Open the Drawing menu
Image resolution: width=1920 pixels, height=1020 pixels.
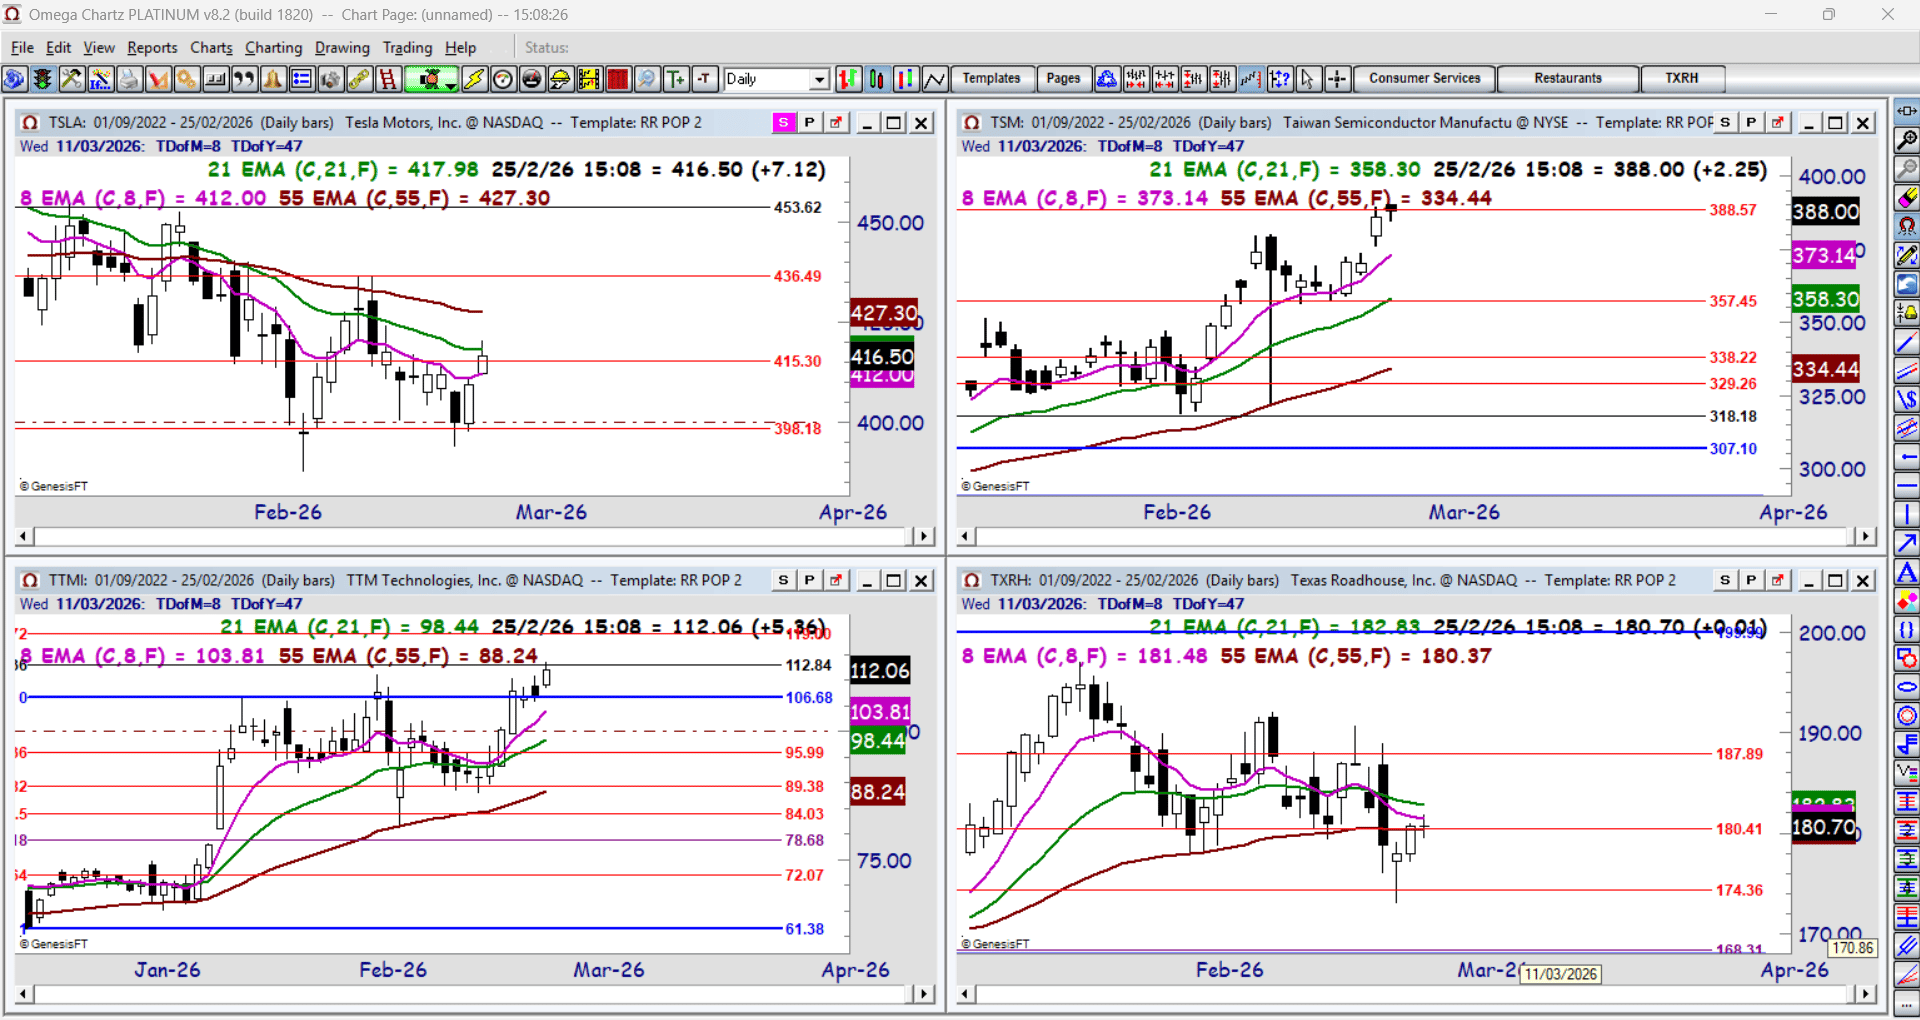[342, 47]
